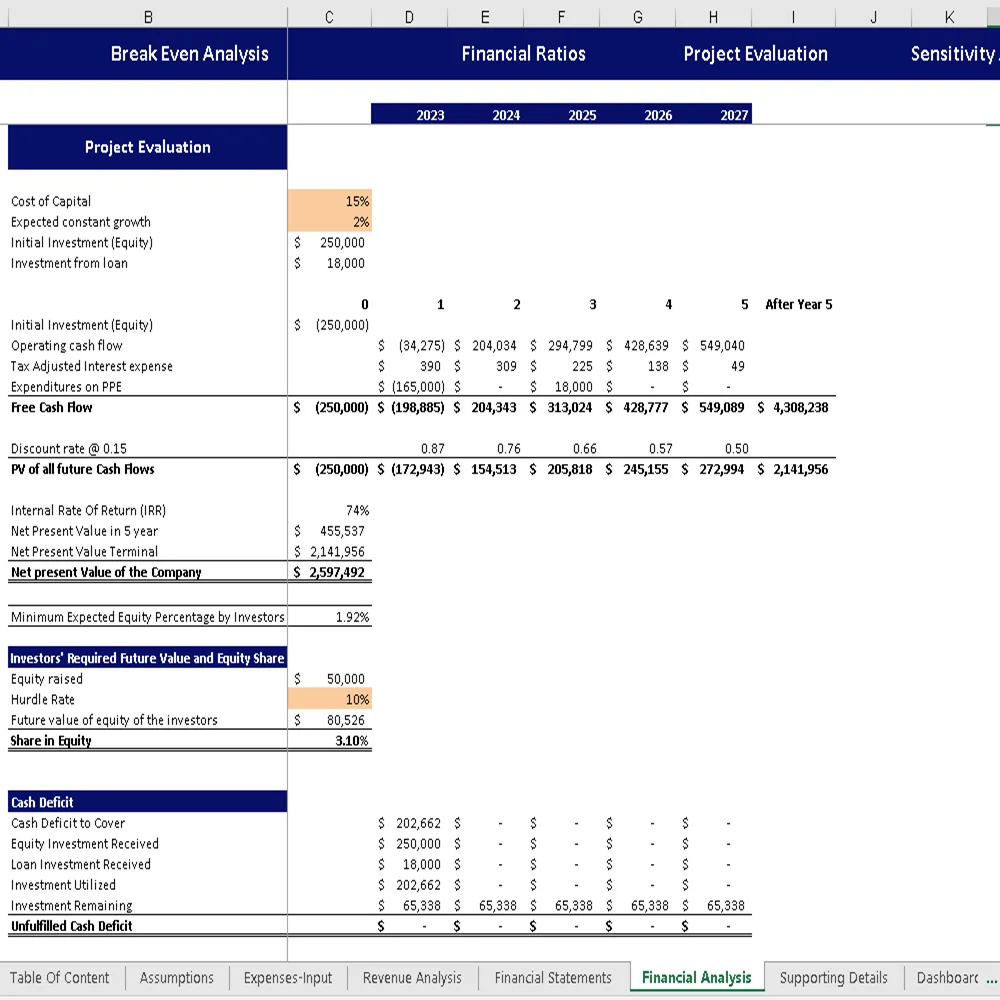The width and height of the screenshot is (1000, 1000).
Task: Click the Net present Value of Company cell
Action: 330,572
